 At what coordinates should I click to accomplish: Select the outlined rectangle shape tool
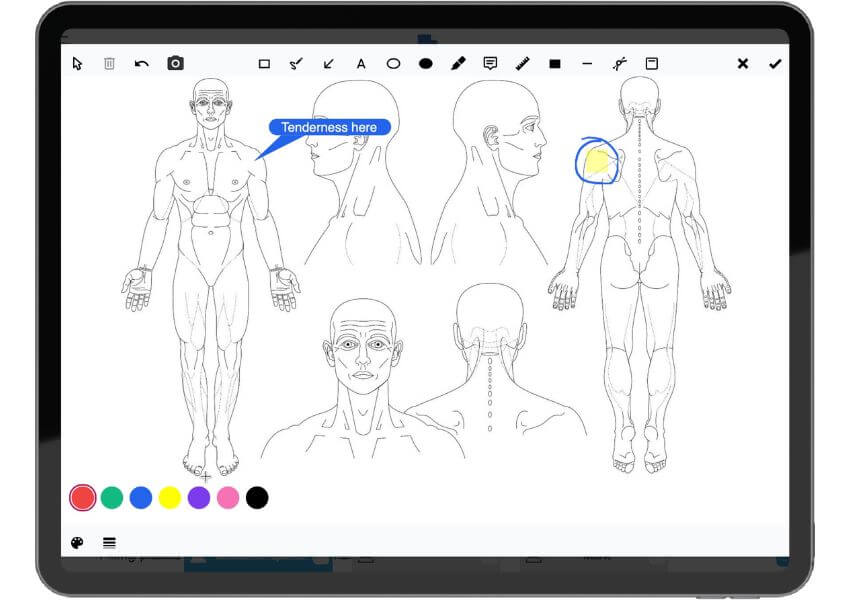click(264, 64)
